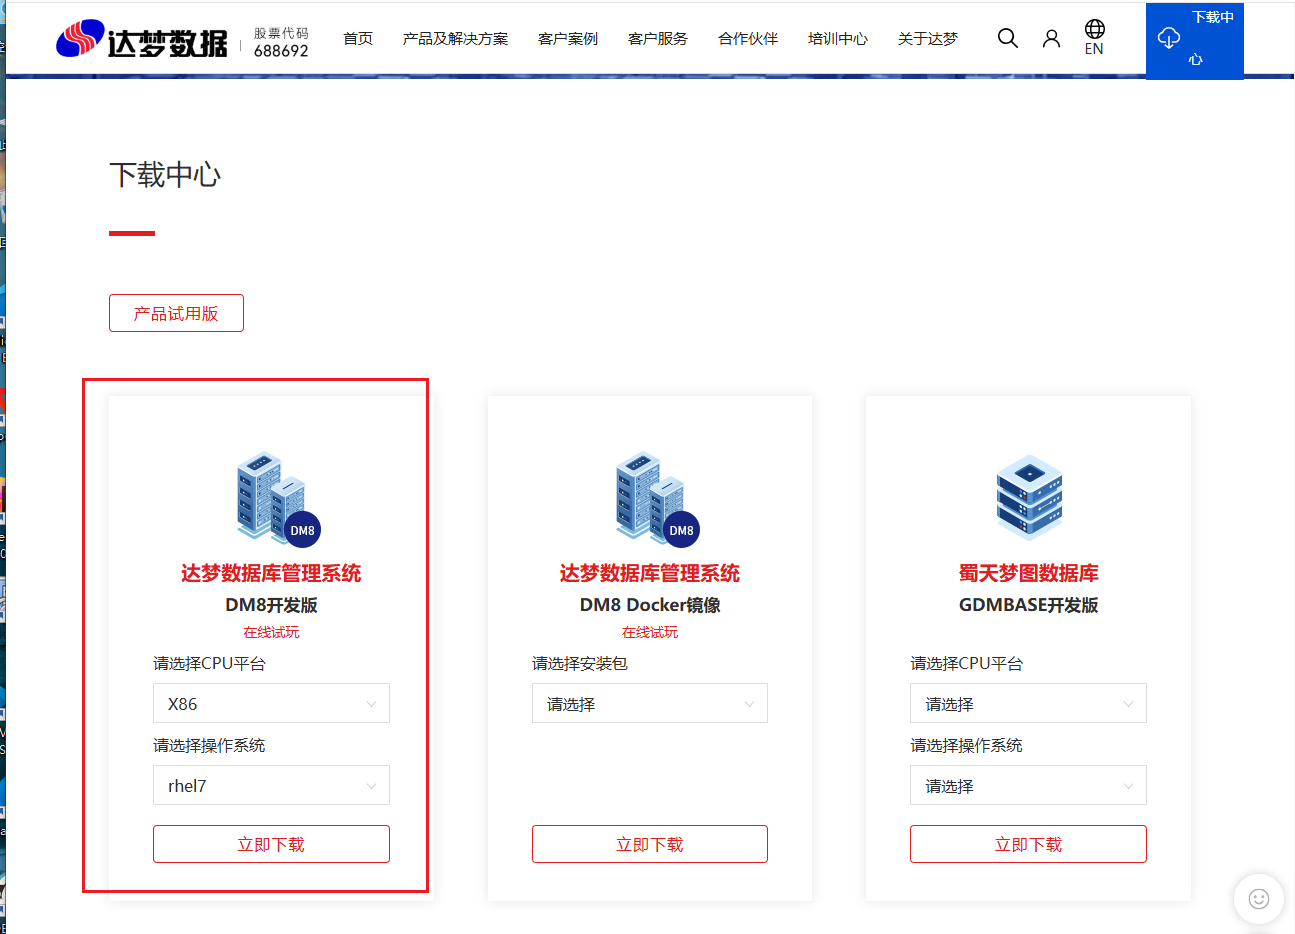The image size is (1295, 934).
Task: Click the DM8 Docker镜像 heading text
Action: tap(650, 605)
